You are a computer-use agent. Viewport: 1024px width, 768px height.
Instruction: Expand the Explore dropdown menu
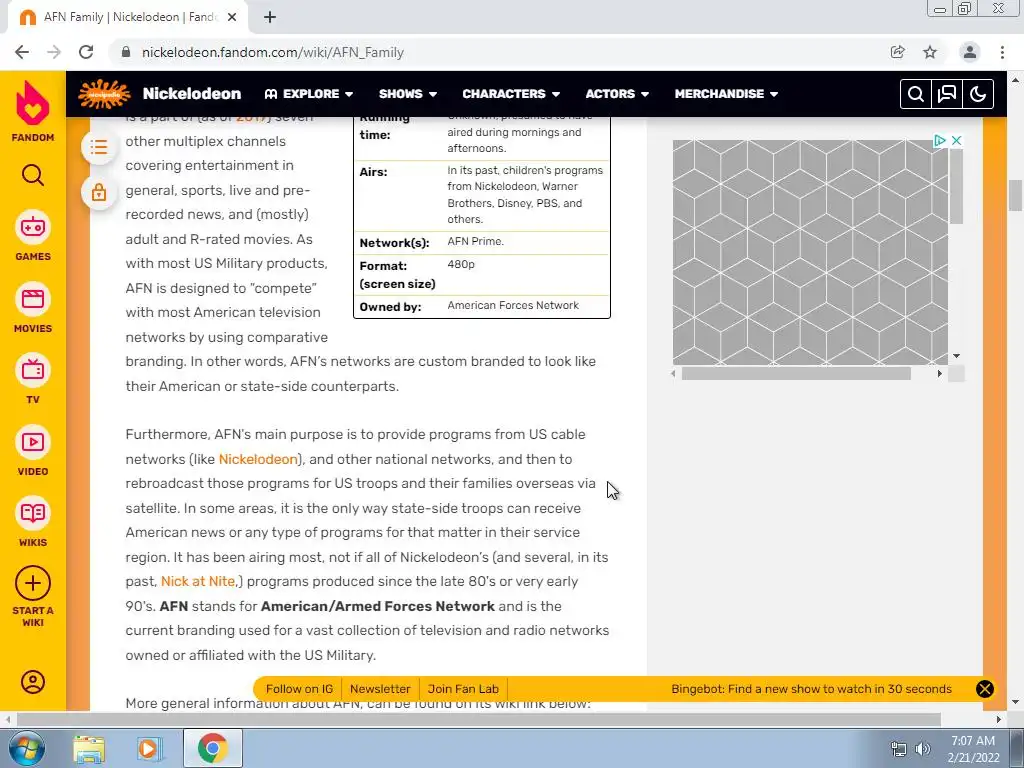point(309,94)
